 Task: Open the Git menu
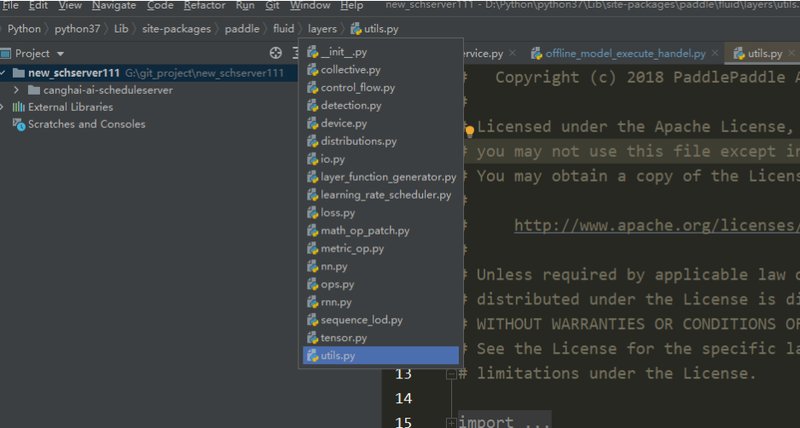pos(272,6)
